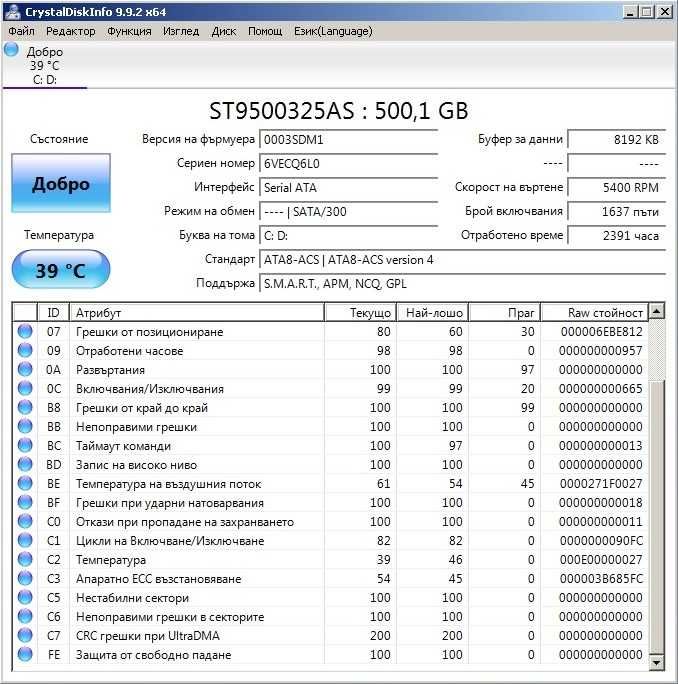
Task: Click status orb for attribute C5 row
Action: point(25,597)
